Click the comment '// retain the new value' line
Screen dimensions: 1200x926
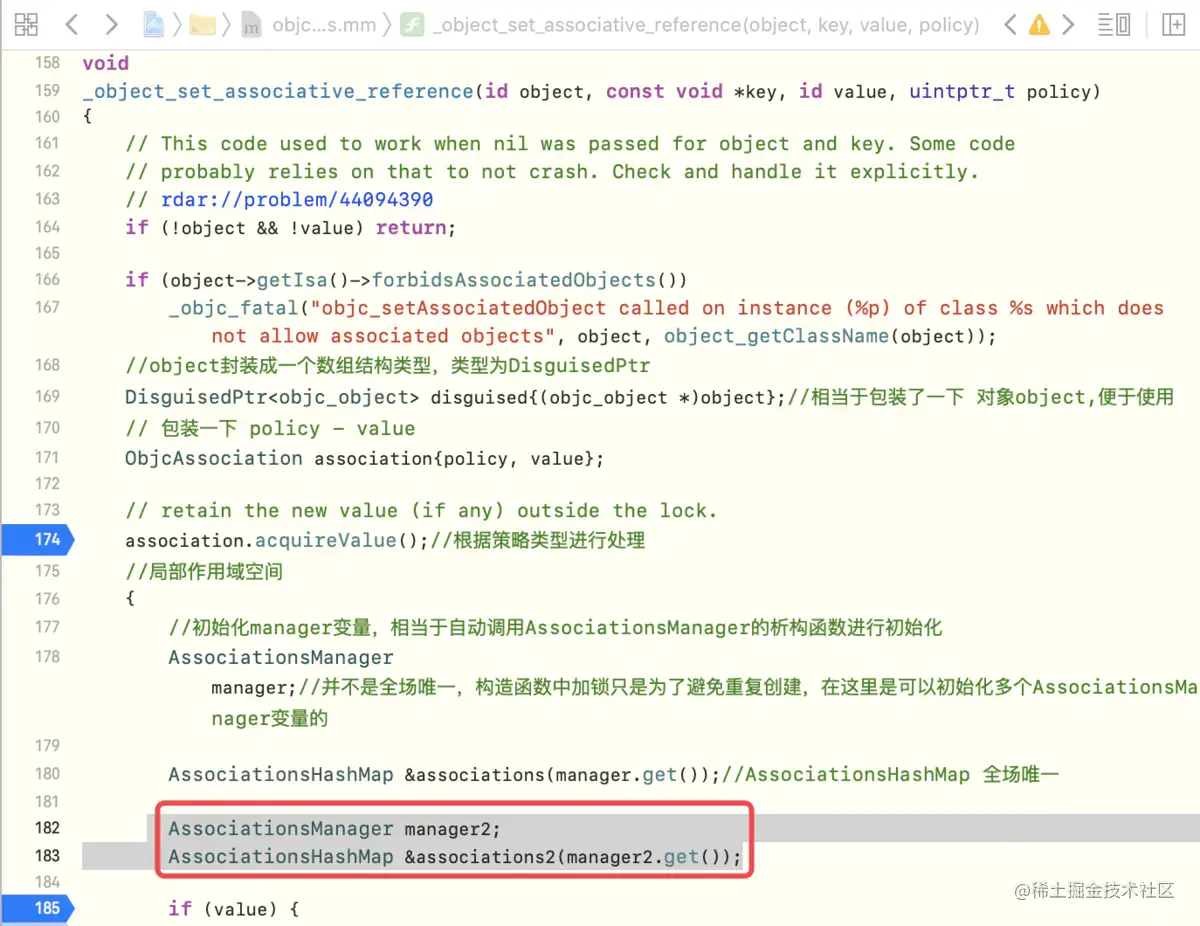click(x=421, y=510)
